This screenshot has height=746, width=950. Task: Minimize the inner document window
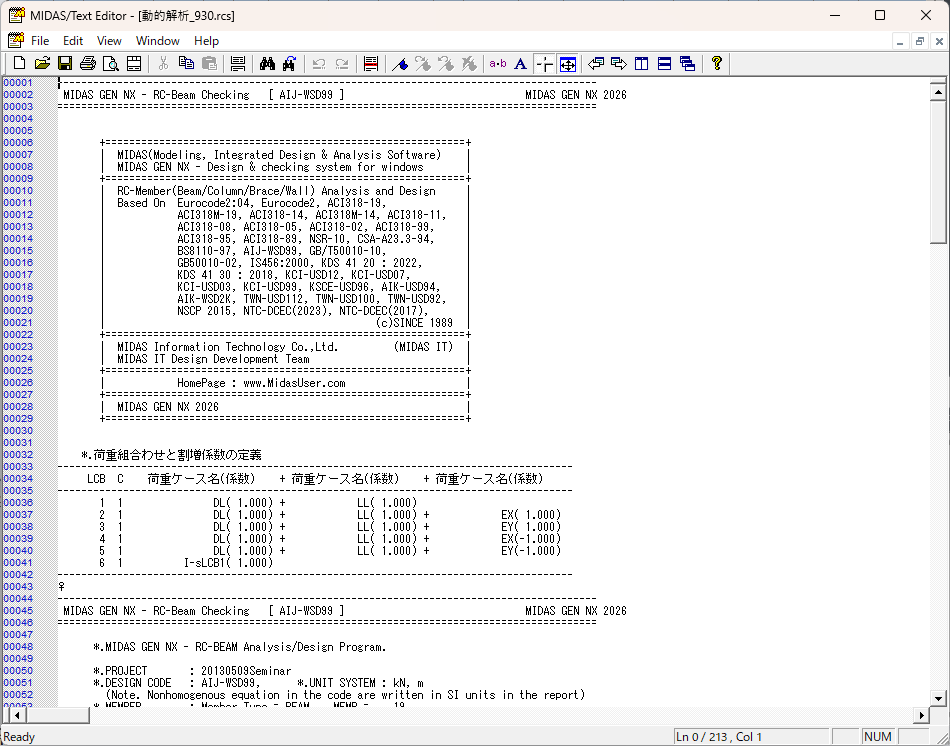[x=900, y=41]
